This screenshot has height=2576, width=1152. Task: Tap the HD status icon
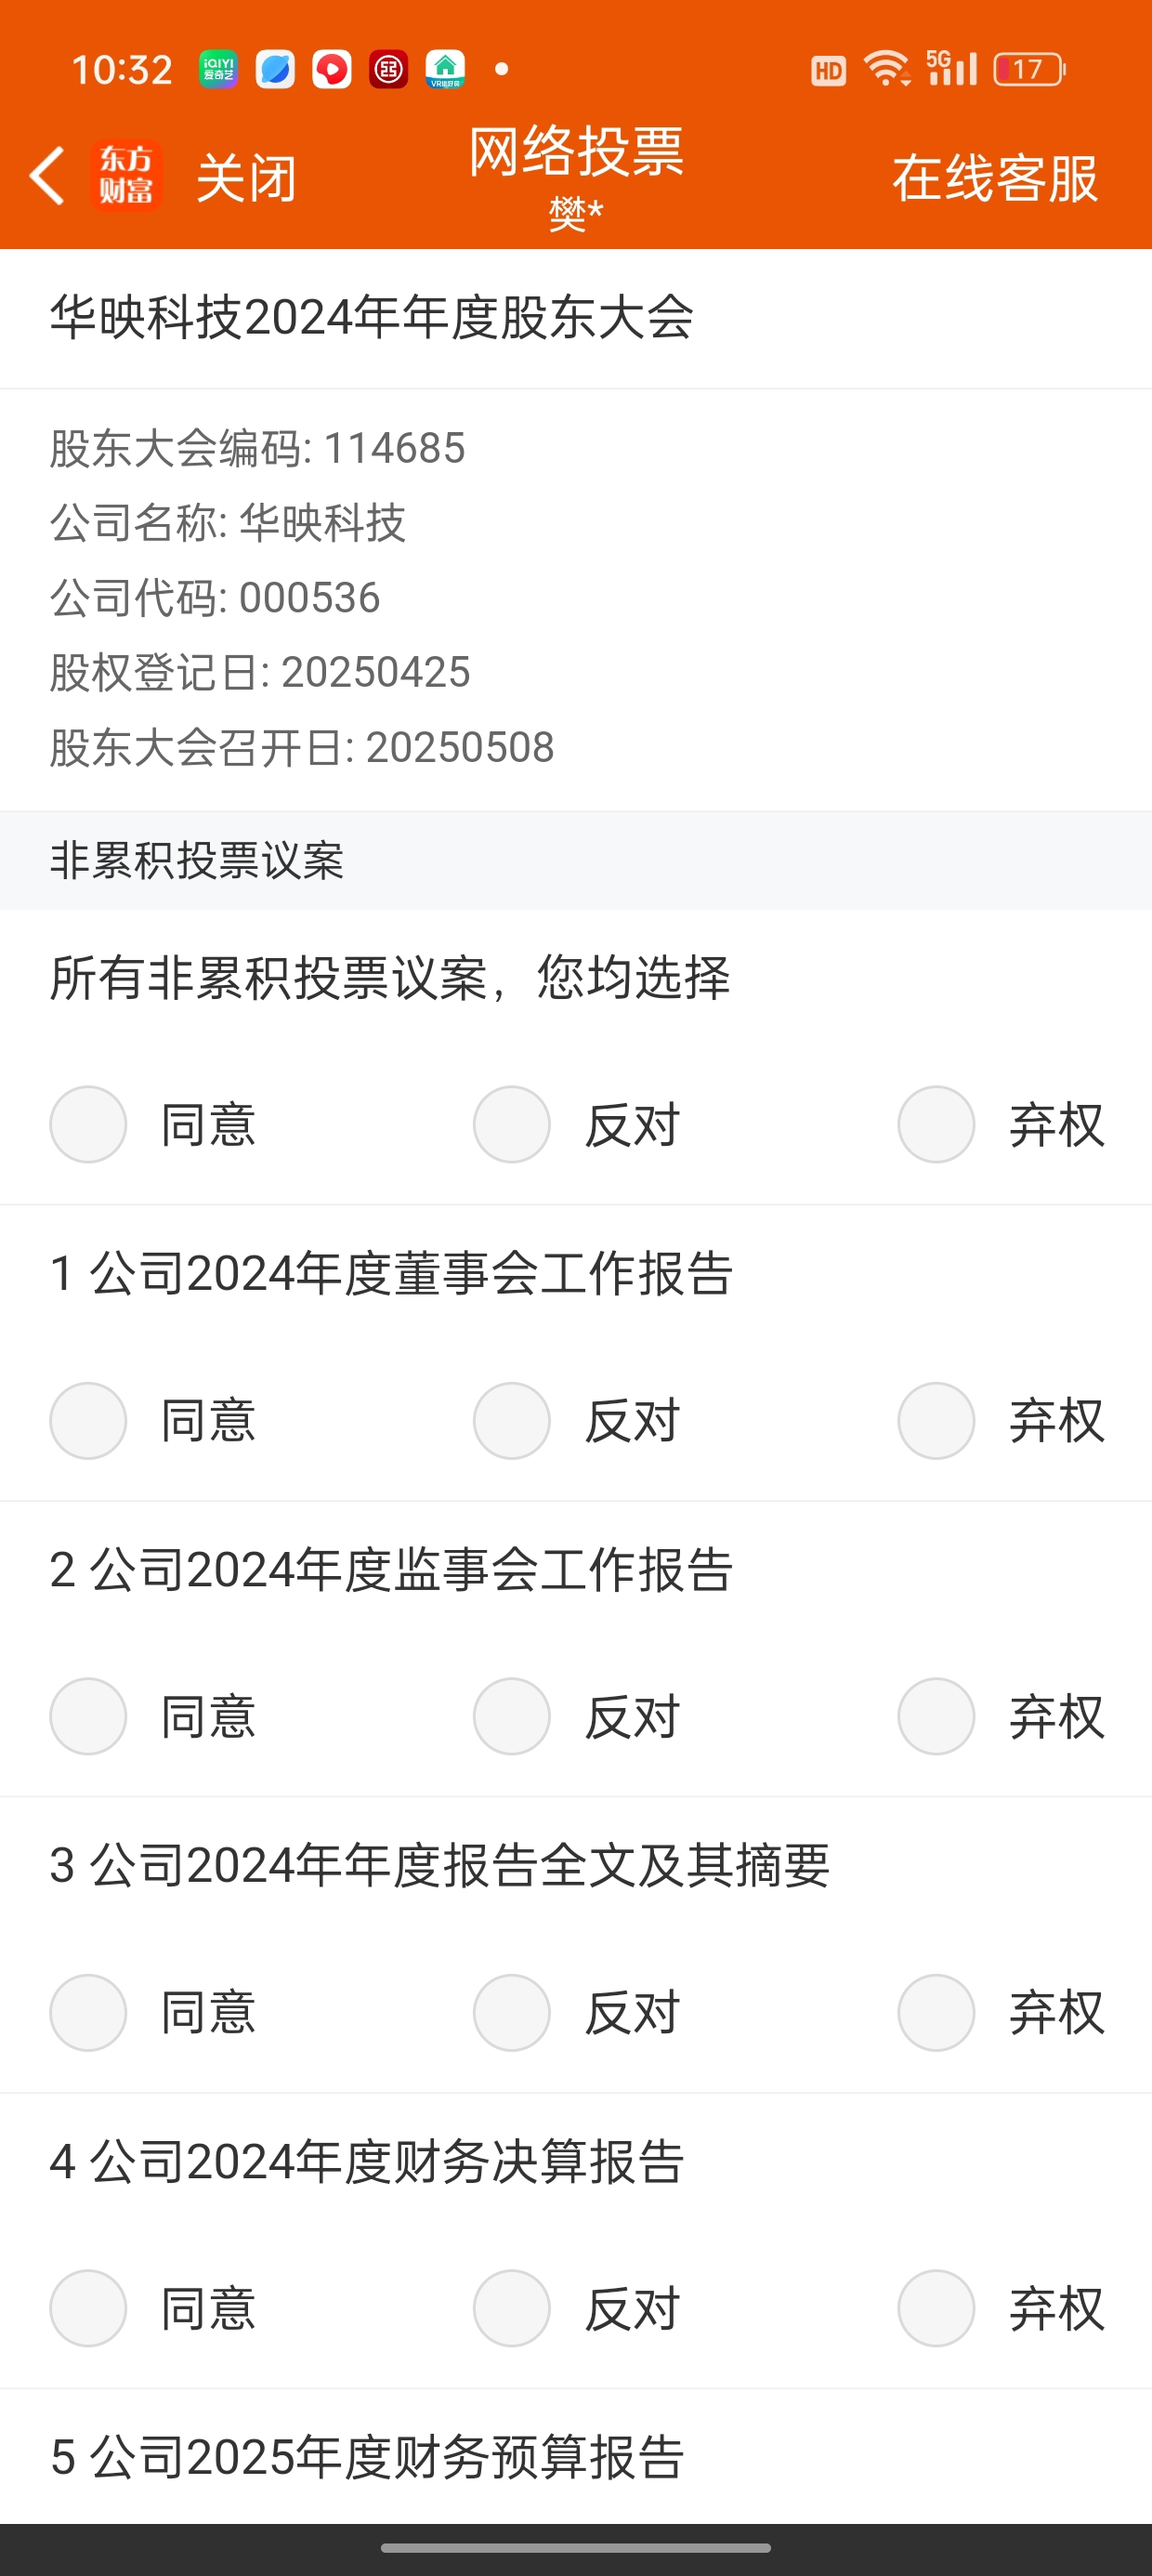click(828, 70)
